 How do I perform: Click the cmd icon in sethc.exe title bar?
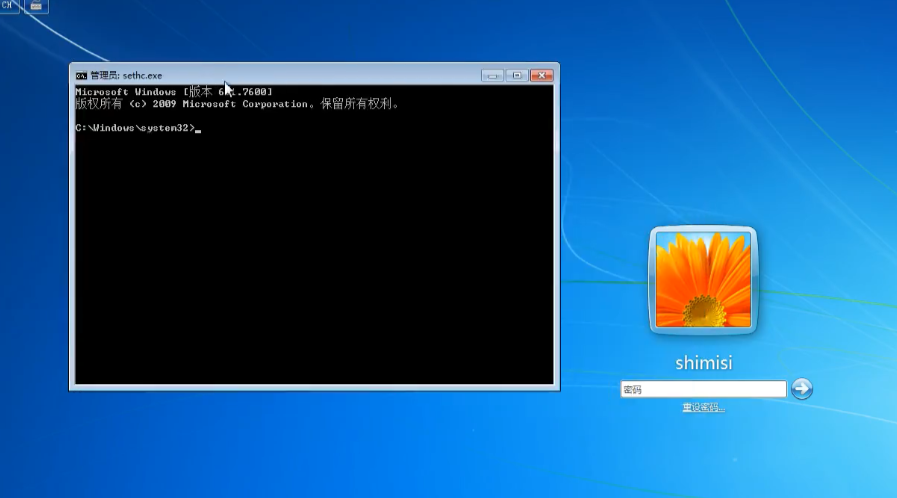(x=81, y=75)
